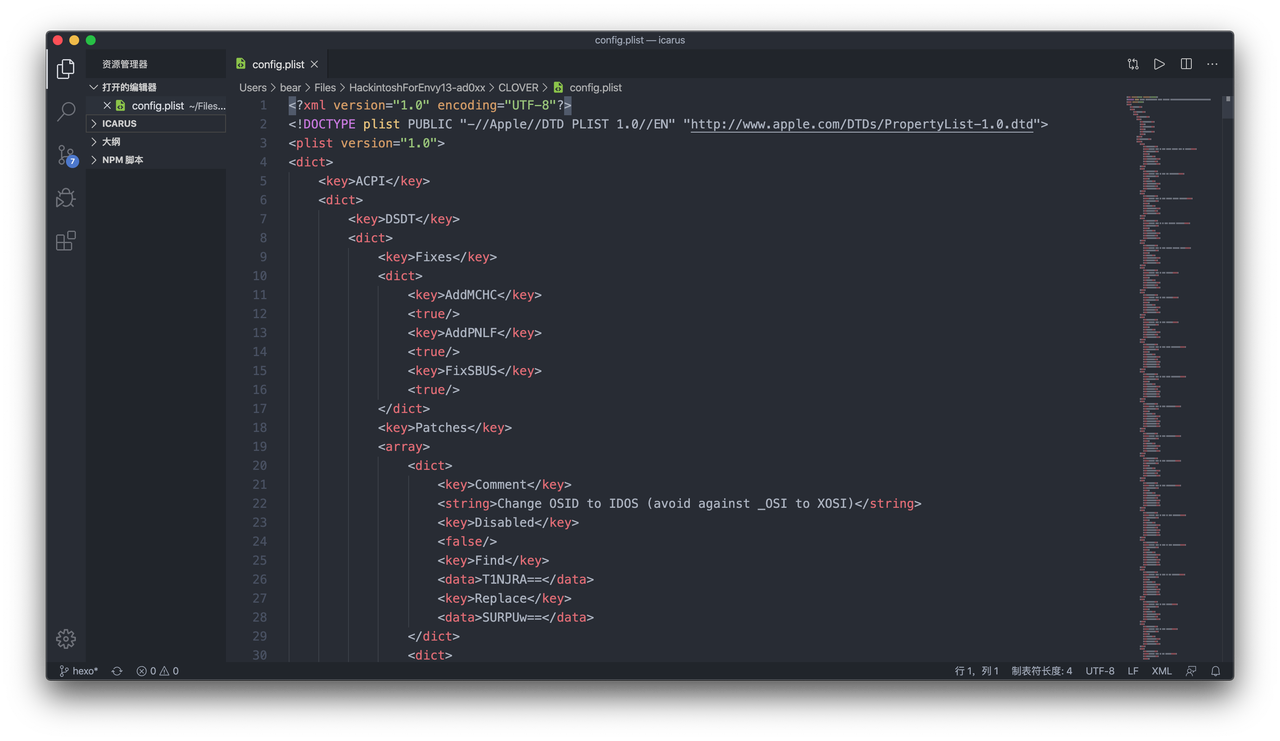Expand the 大纲 outline section

[x=157, y=142]
